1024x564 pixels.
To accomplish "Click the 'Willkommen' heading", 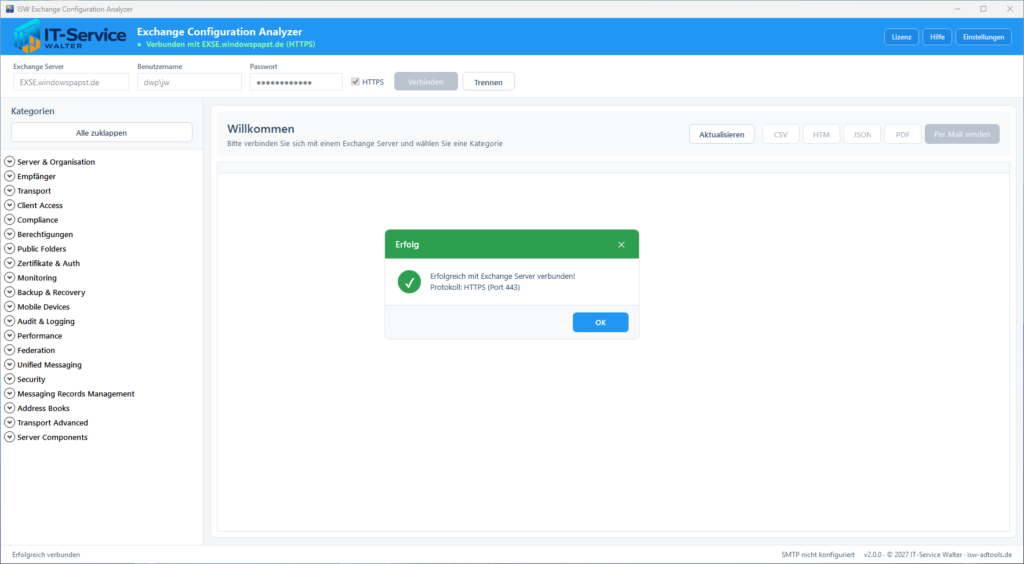I will [261, 129].
